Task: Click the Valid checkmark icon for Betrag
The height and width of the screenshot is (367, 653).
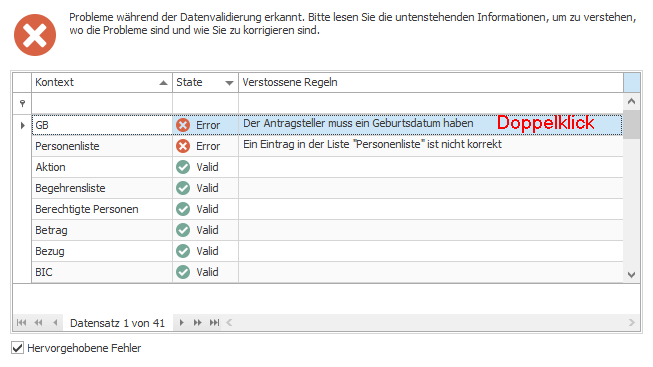Action: pos(183,230)
